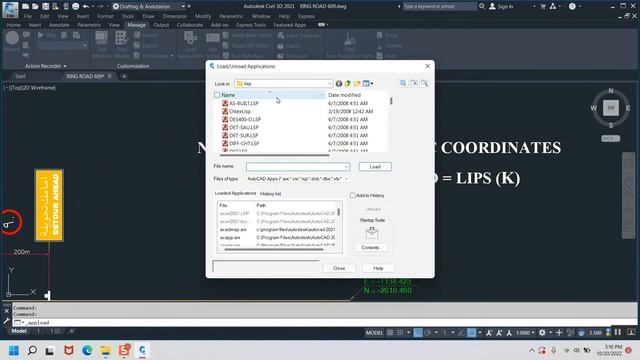Open the Drafting & Annotation workspace dropdown
The width and height of the screenshot is (640, 360).
(149, 7)
